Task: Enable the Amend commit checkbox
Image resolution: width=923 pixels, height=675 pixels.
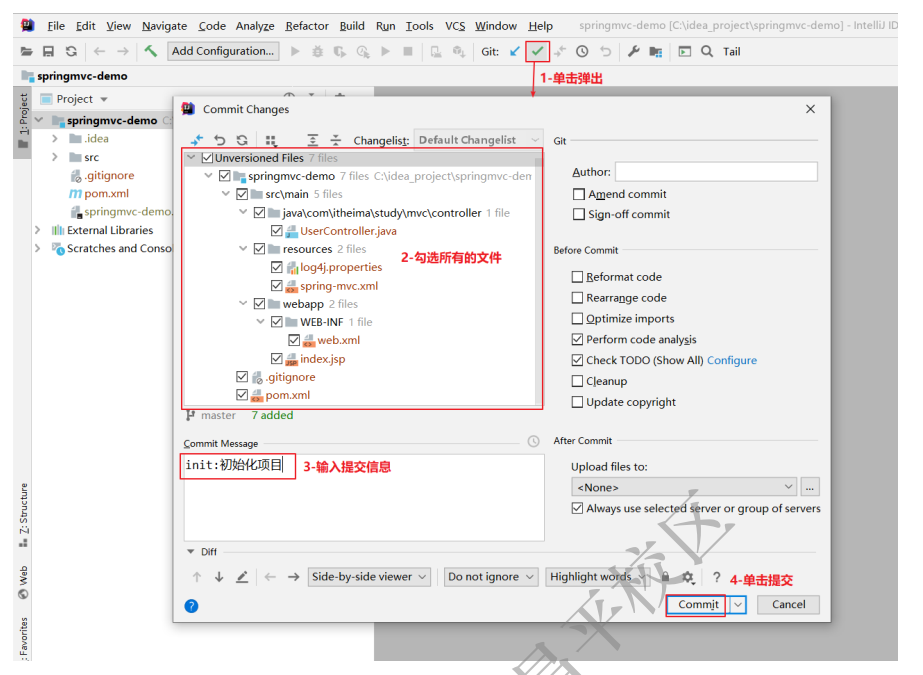Action: 579,194
